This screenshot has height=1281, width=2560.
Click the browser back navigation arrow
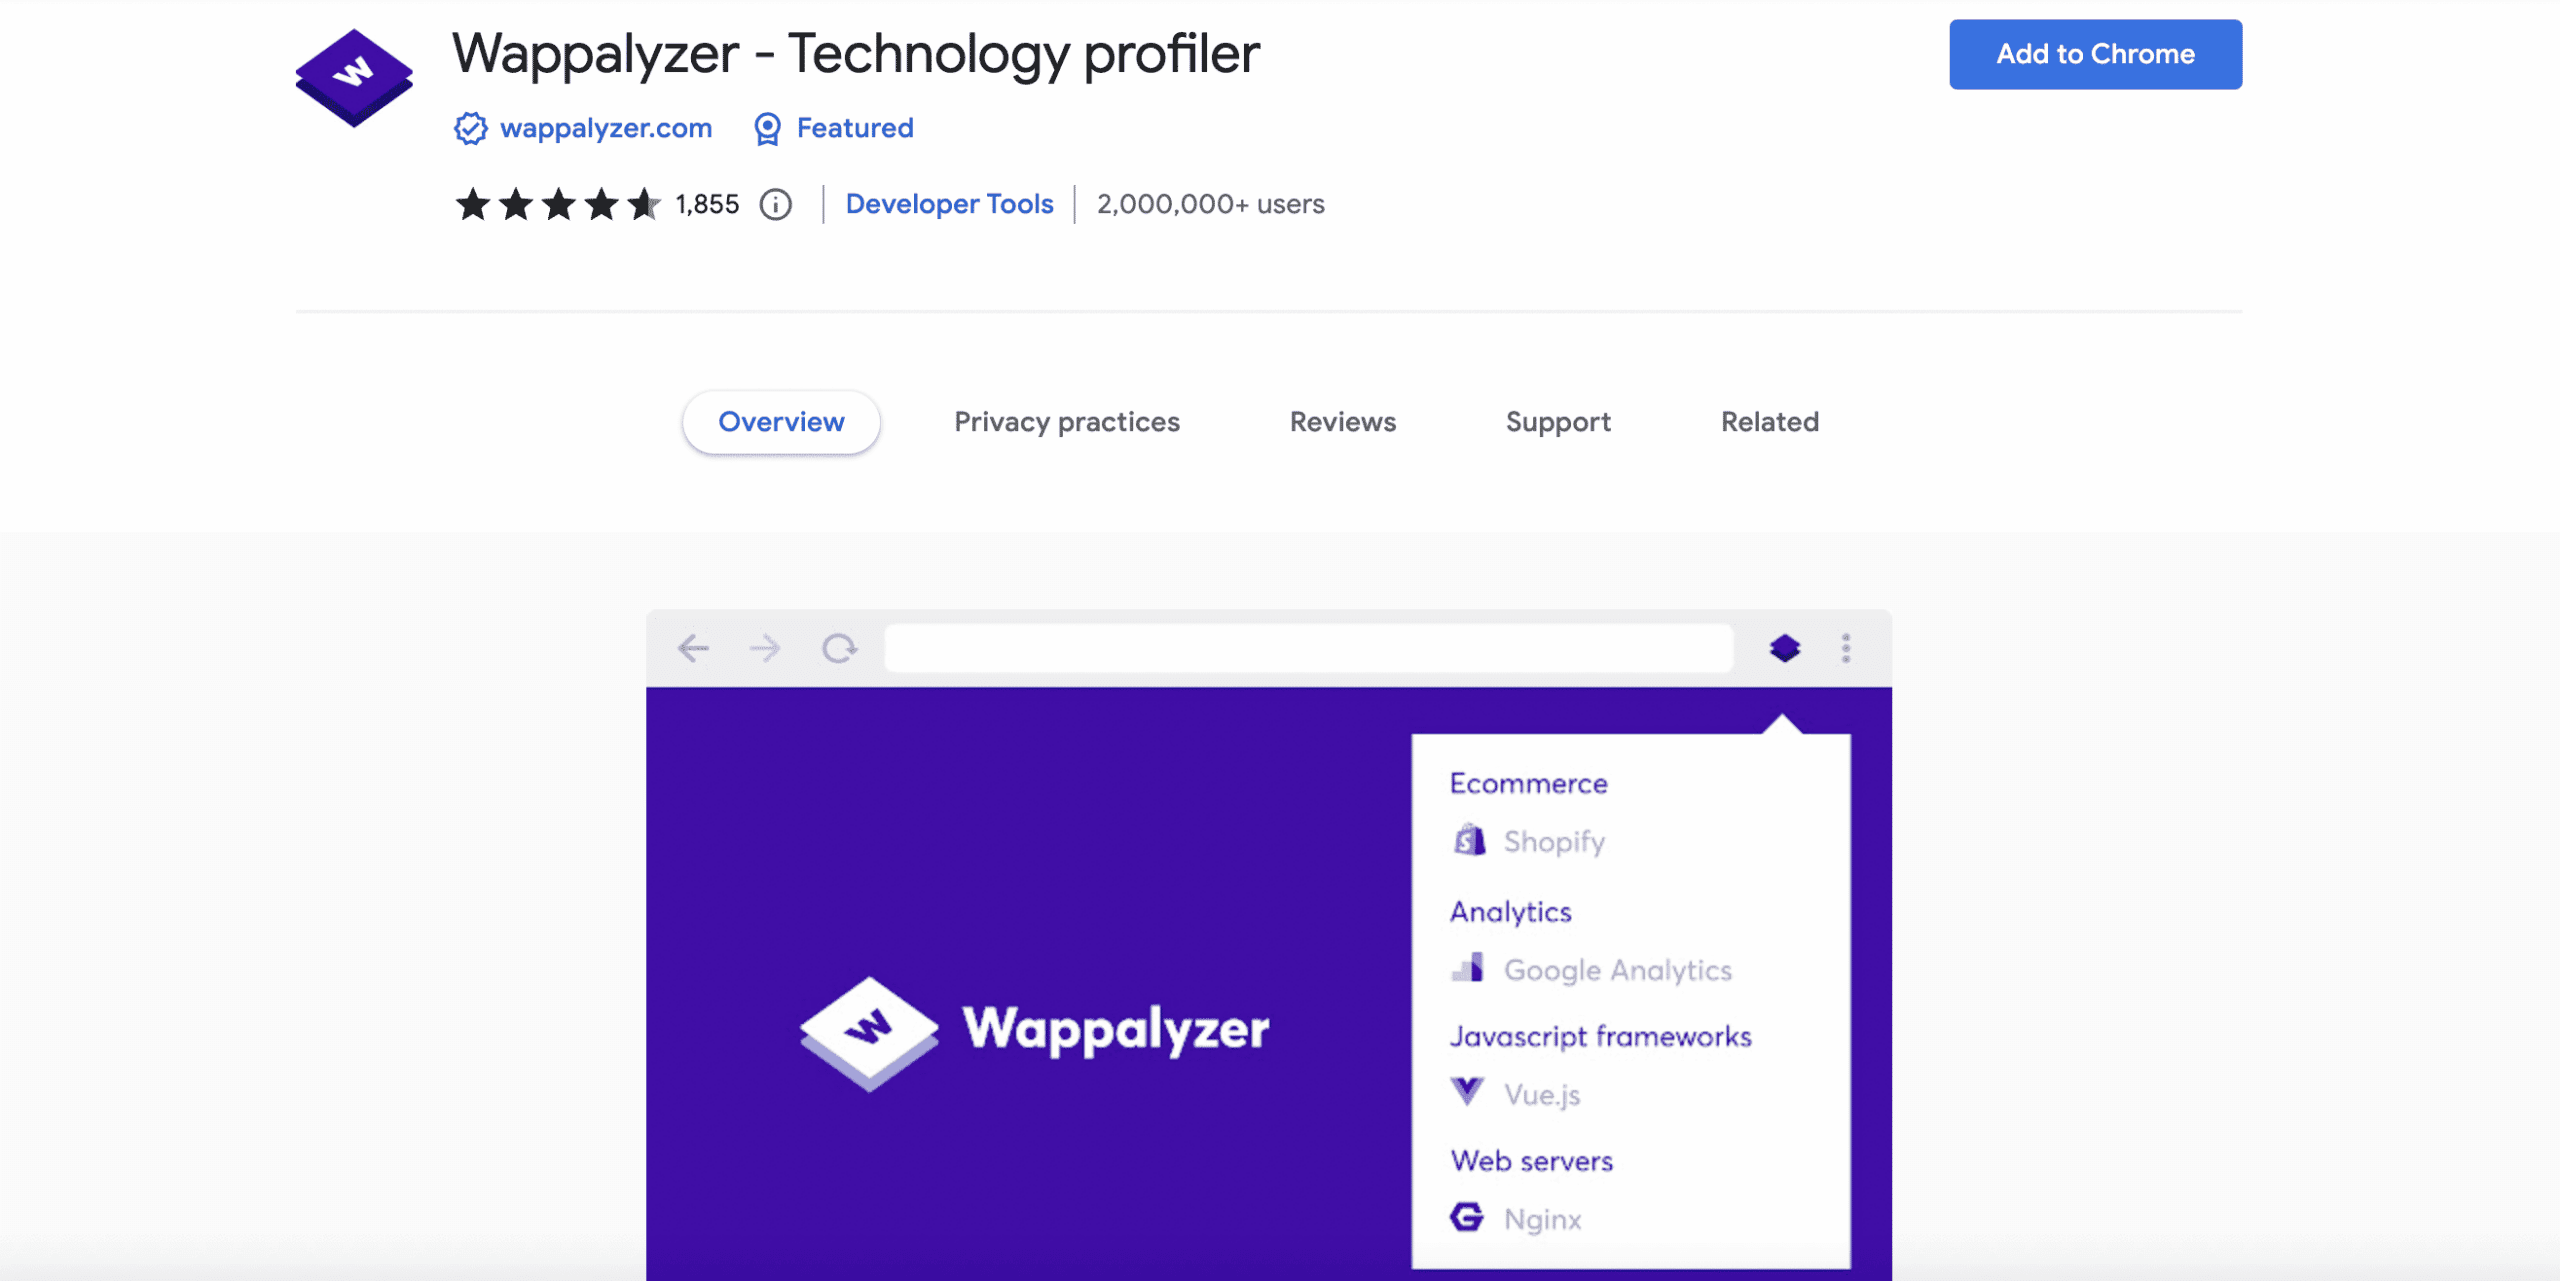[x=693, y=647]
